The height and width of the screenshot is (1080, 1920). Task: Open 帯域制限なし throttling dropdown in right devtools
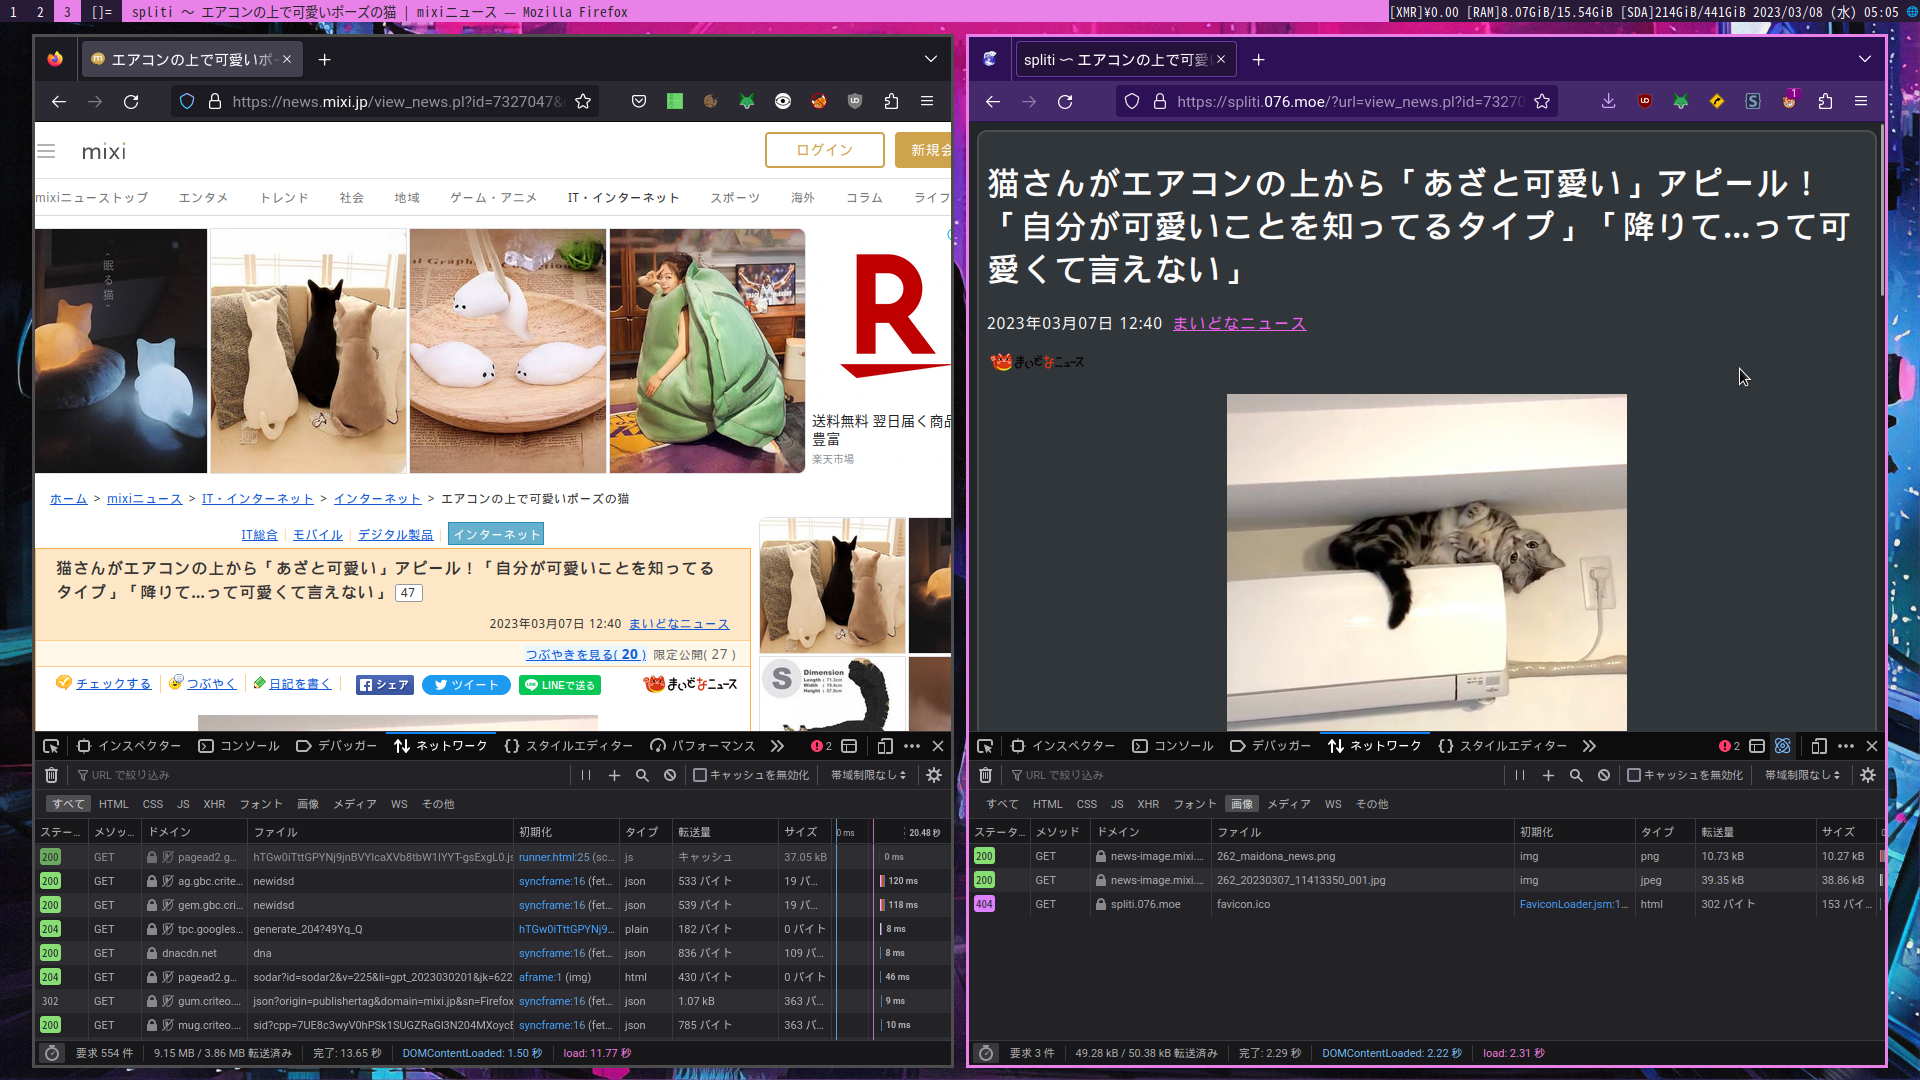coord(1802,775)
